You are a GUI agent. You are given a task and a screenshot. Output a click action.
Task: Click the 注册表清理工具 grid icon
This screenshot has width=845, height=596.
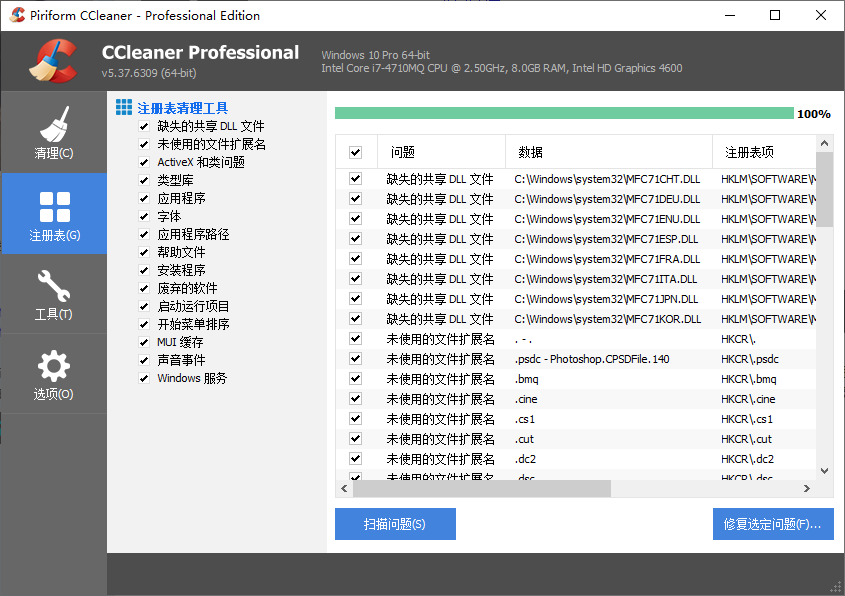tap(124, 107)
